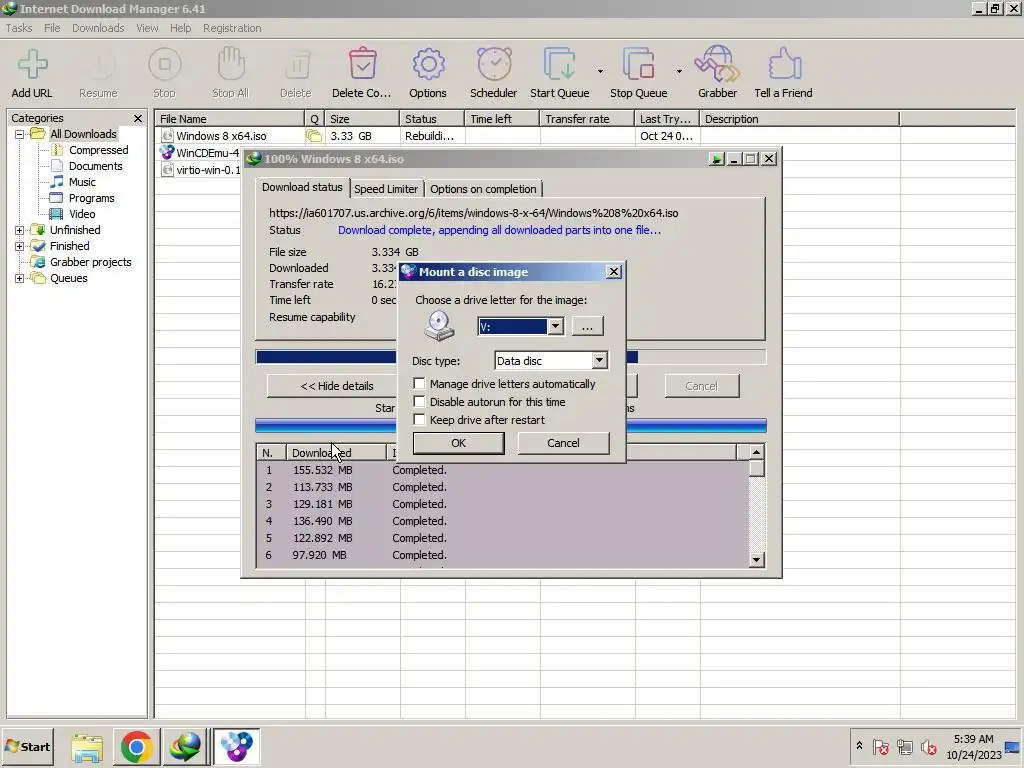Open File Explorer from taskbar
The image size is (1024, 768).
[88, 747]
